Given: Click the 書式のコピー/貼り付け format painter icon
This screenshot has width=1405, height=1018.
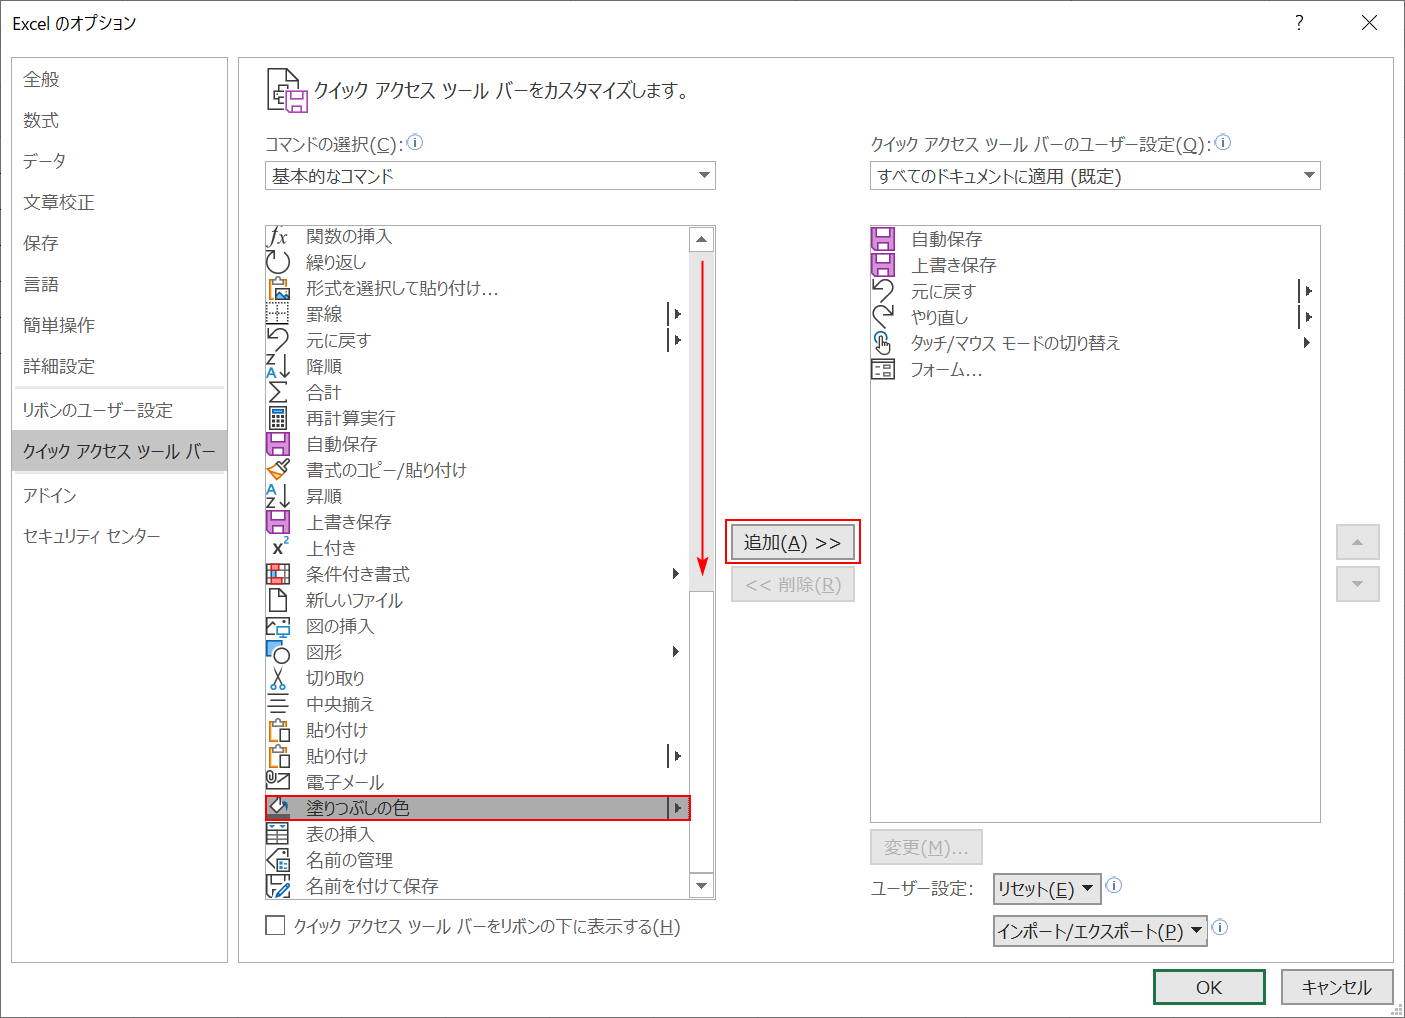Looking at the screenshot, I should pos(278,469).
